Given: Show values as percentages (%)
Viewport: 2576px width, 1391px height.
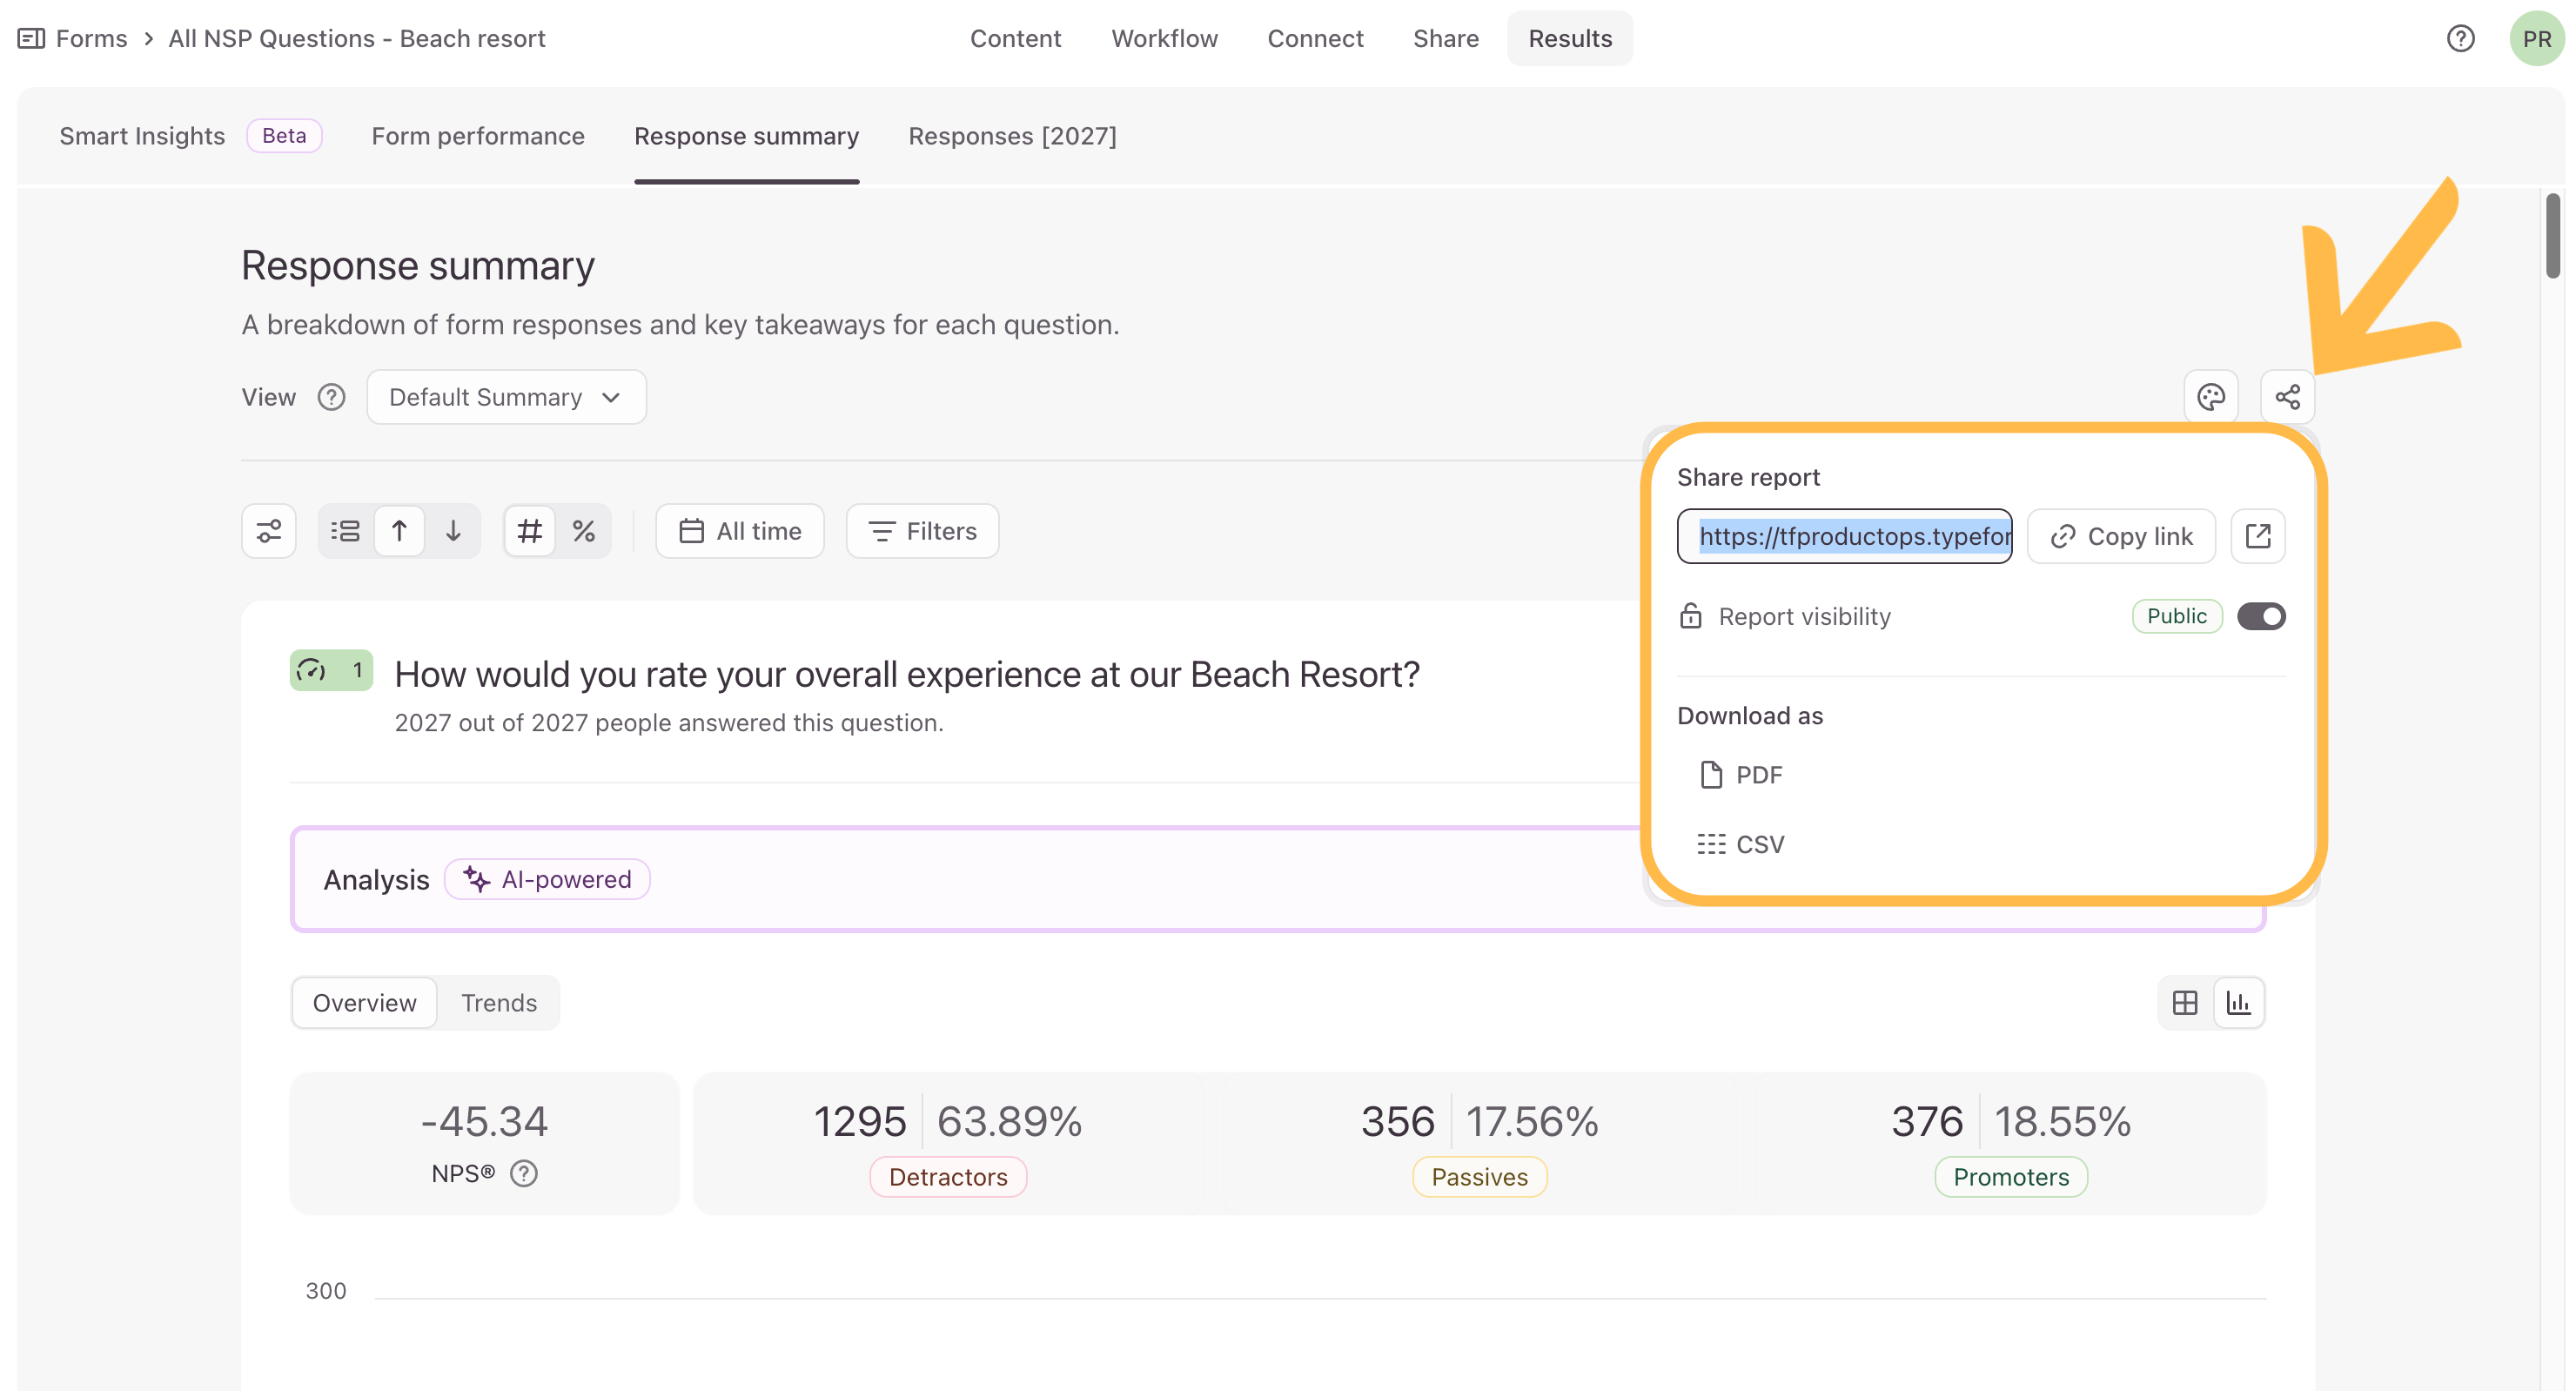Looking at the screenshot, I should tap(584, 531).
